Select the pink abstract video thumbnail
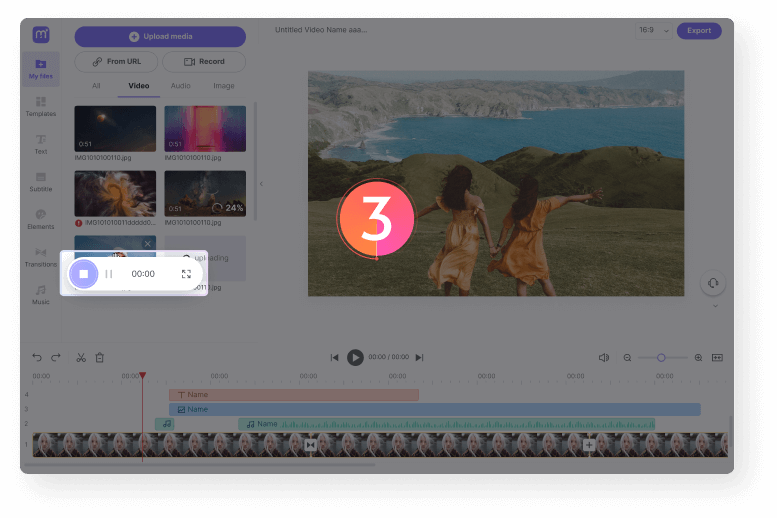The width and height of the screenshot is (777, 518). [205, 128]
